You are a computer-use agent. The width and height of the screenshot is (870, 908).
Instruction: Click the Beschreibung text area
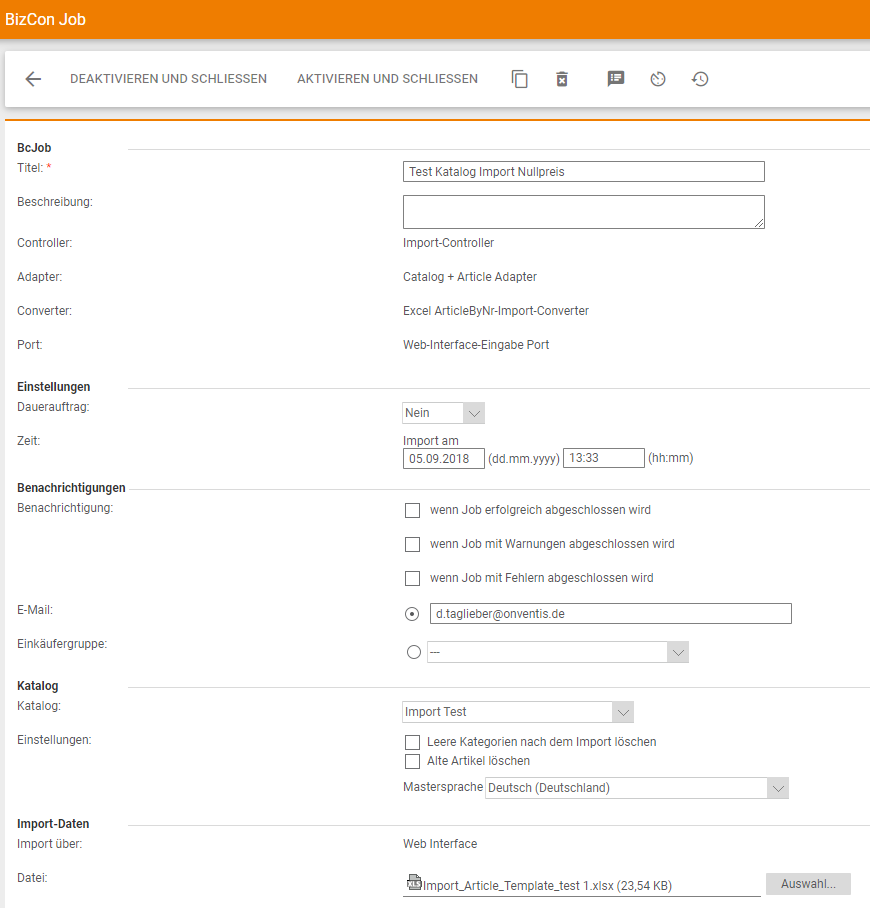click(x=583, y=212)
